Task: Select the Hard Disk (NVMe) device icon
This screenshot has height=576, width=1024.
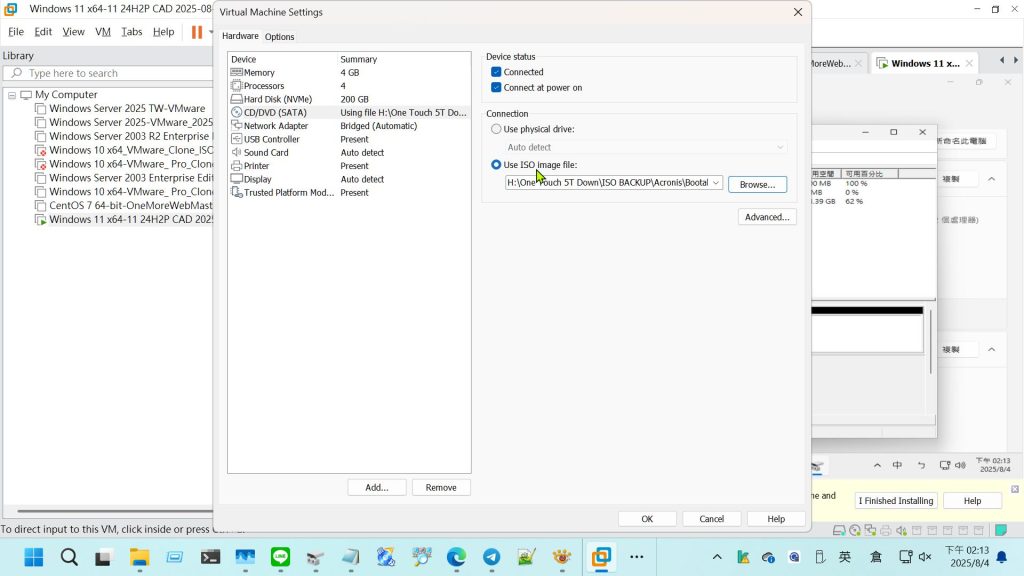Action: coord(237,99)
